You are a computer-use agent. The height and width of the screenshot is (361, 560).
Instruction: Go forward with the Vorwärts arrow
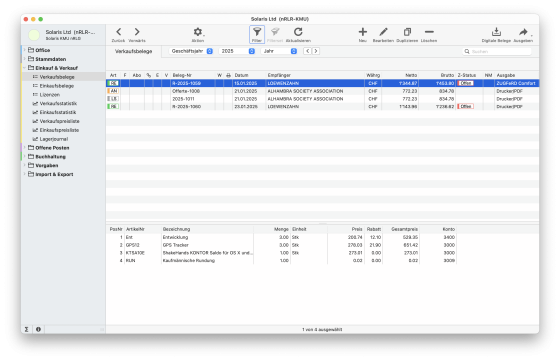tap(137, 32)
